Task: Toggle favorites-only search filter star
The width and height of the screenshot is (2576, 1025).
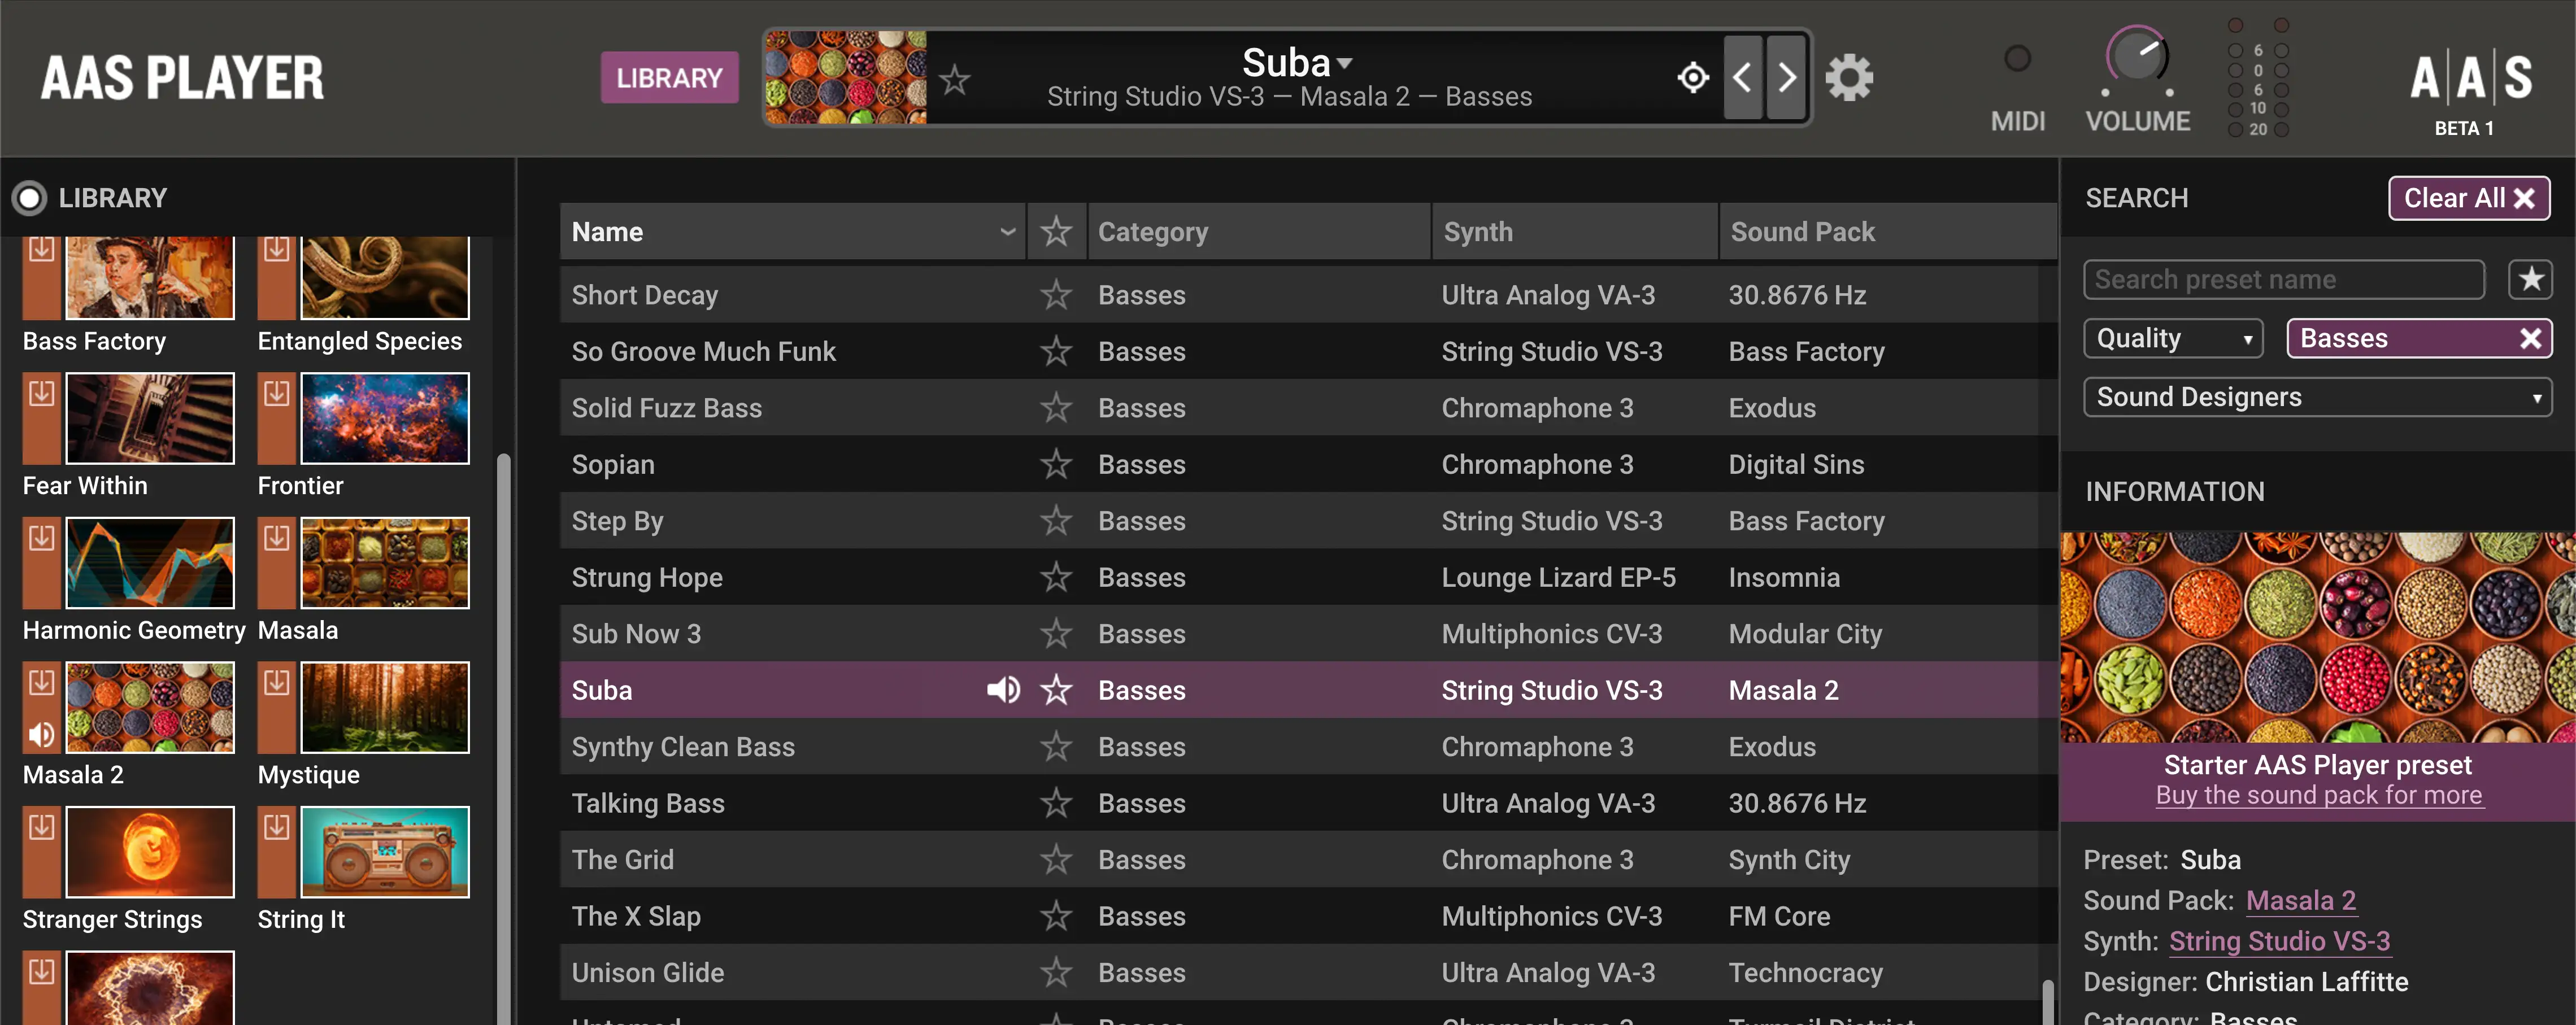Action: [2530, 279]
